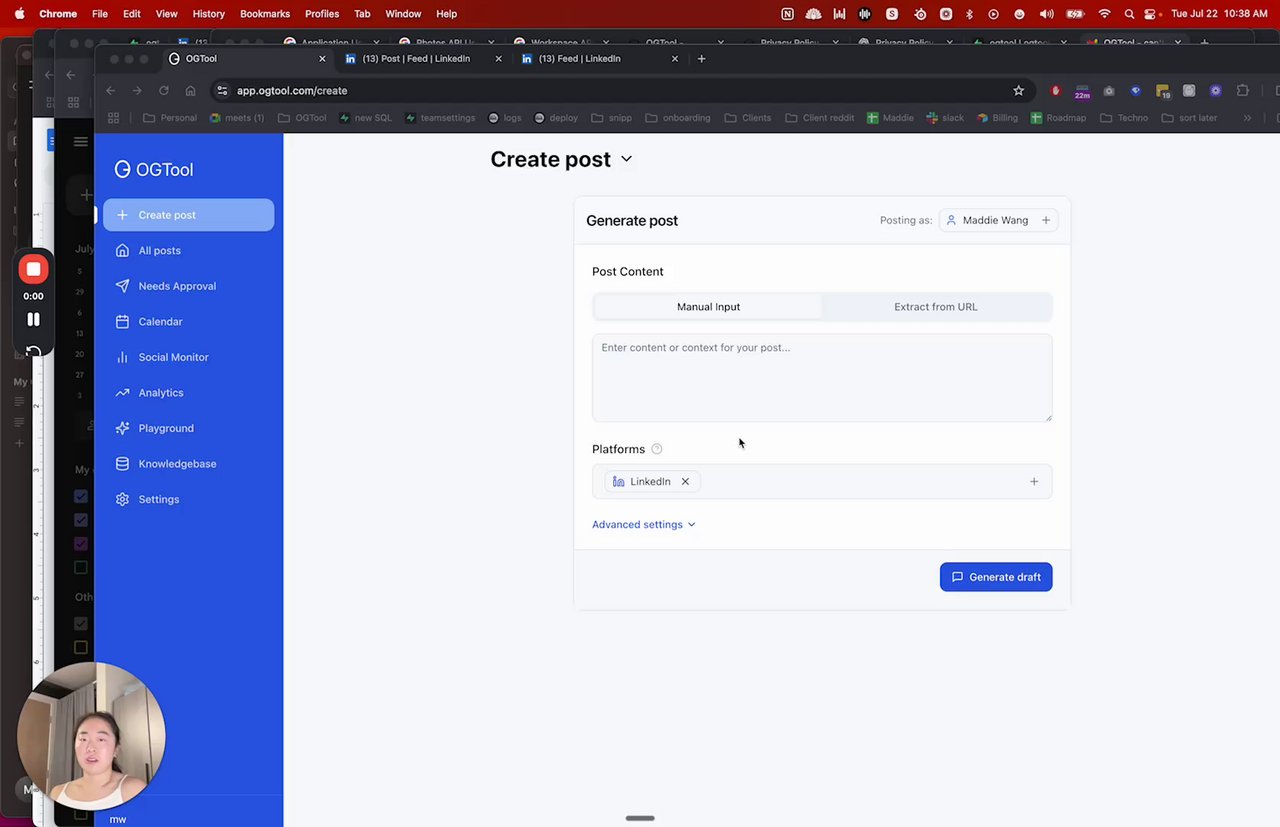The height and width of the screenshot is (827, 1280).
Task: Open the Billing bookmark
Action: pos(997,118)
